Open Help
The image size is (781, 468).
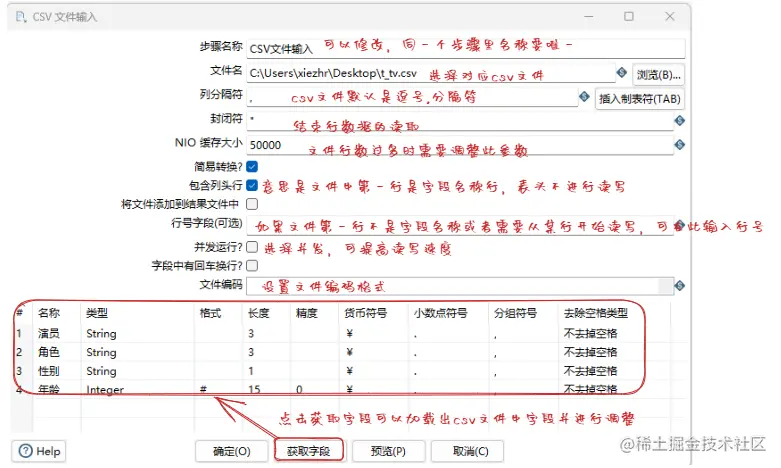[x=39, y=451]
